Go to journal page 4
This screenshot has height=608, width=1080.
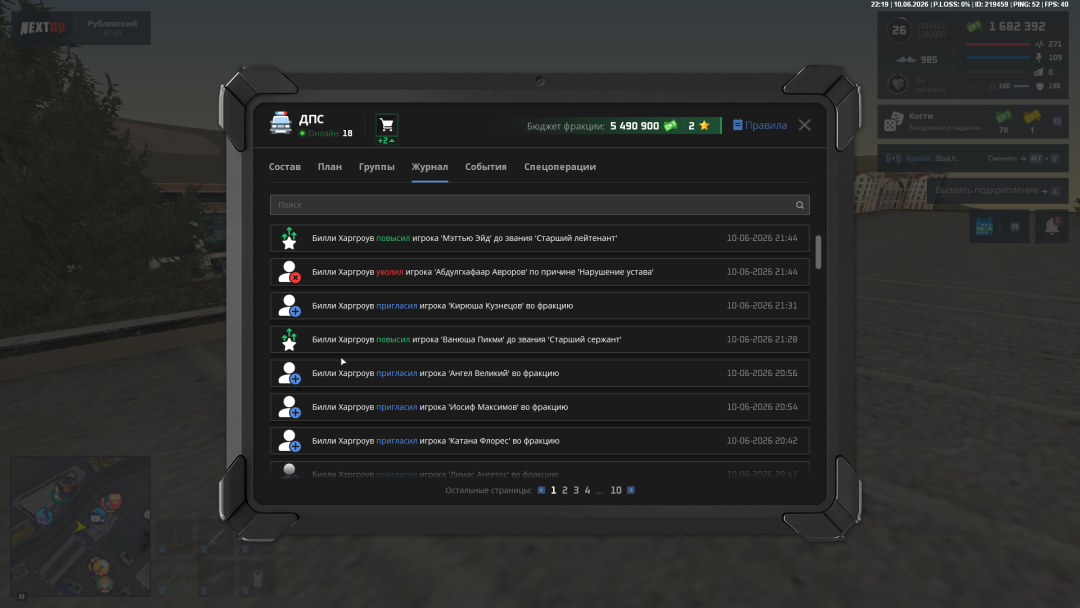588,490
